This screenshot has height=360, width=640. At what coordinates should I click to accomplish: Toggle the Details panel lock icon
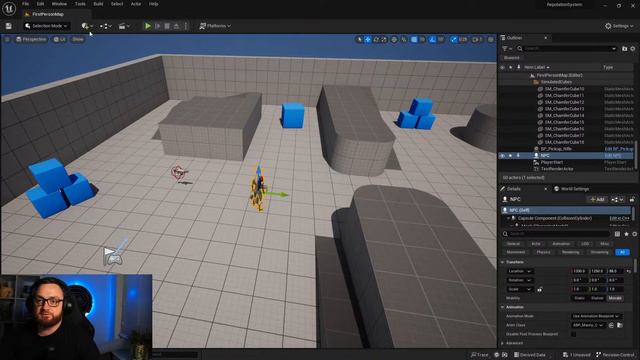click(x=632, y=200)
